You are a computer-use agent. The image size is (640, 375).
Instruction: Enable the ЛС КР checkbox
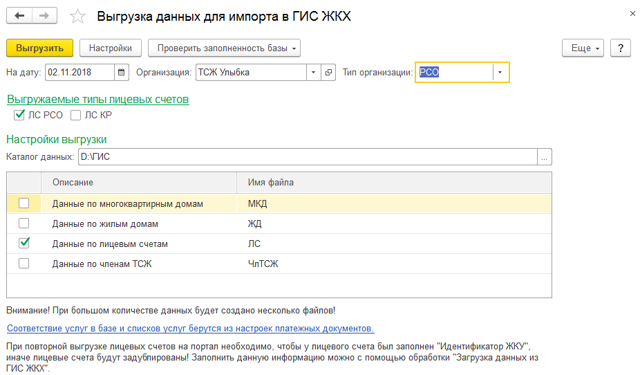click(76, 115)
